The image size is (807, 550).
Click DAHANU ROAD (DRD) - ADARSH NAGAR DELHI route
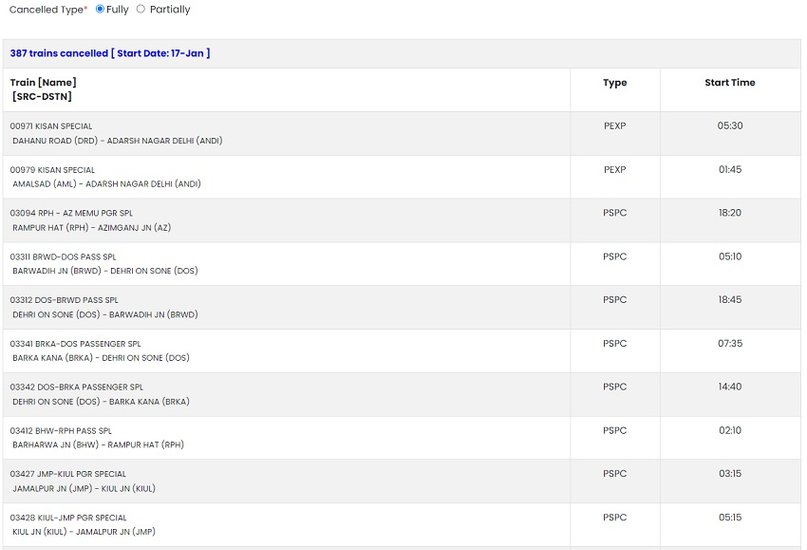pyautogui.click(x=117, y=140)
